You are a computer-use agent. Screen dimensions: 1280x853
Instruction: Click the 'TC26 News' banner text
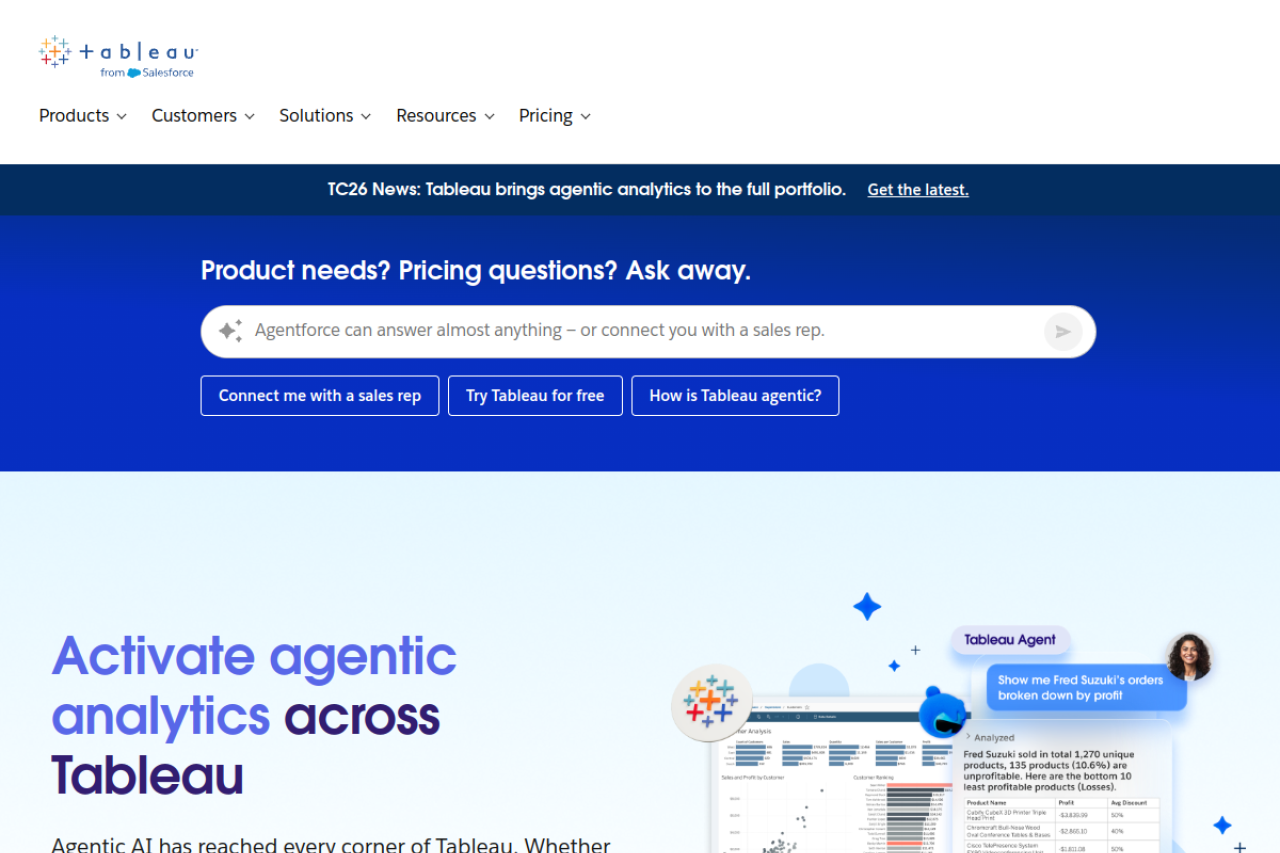click(586, 189)
